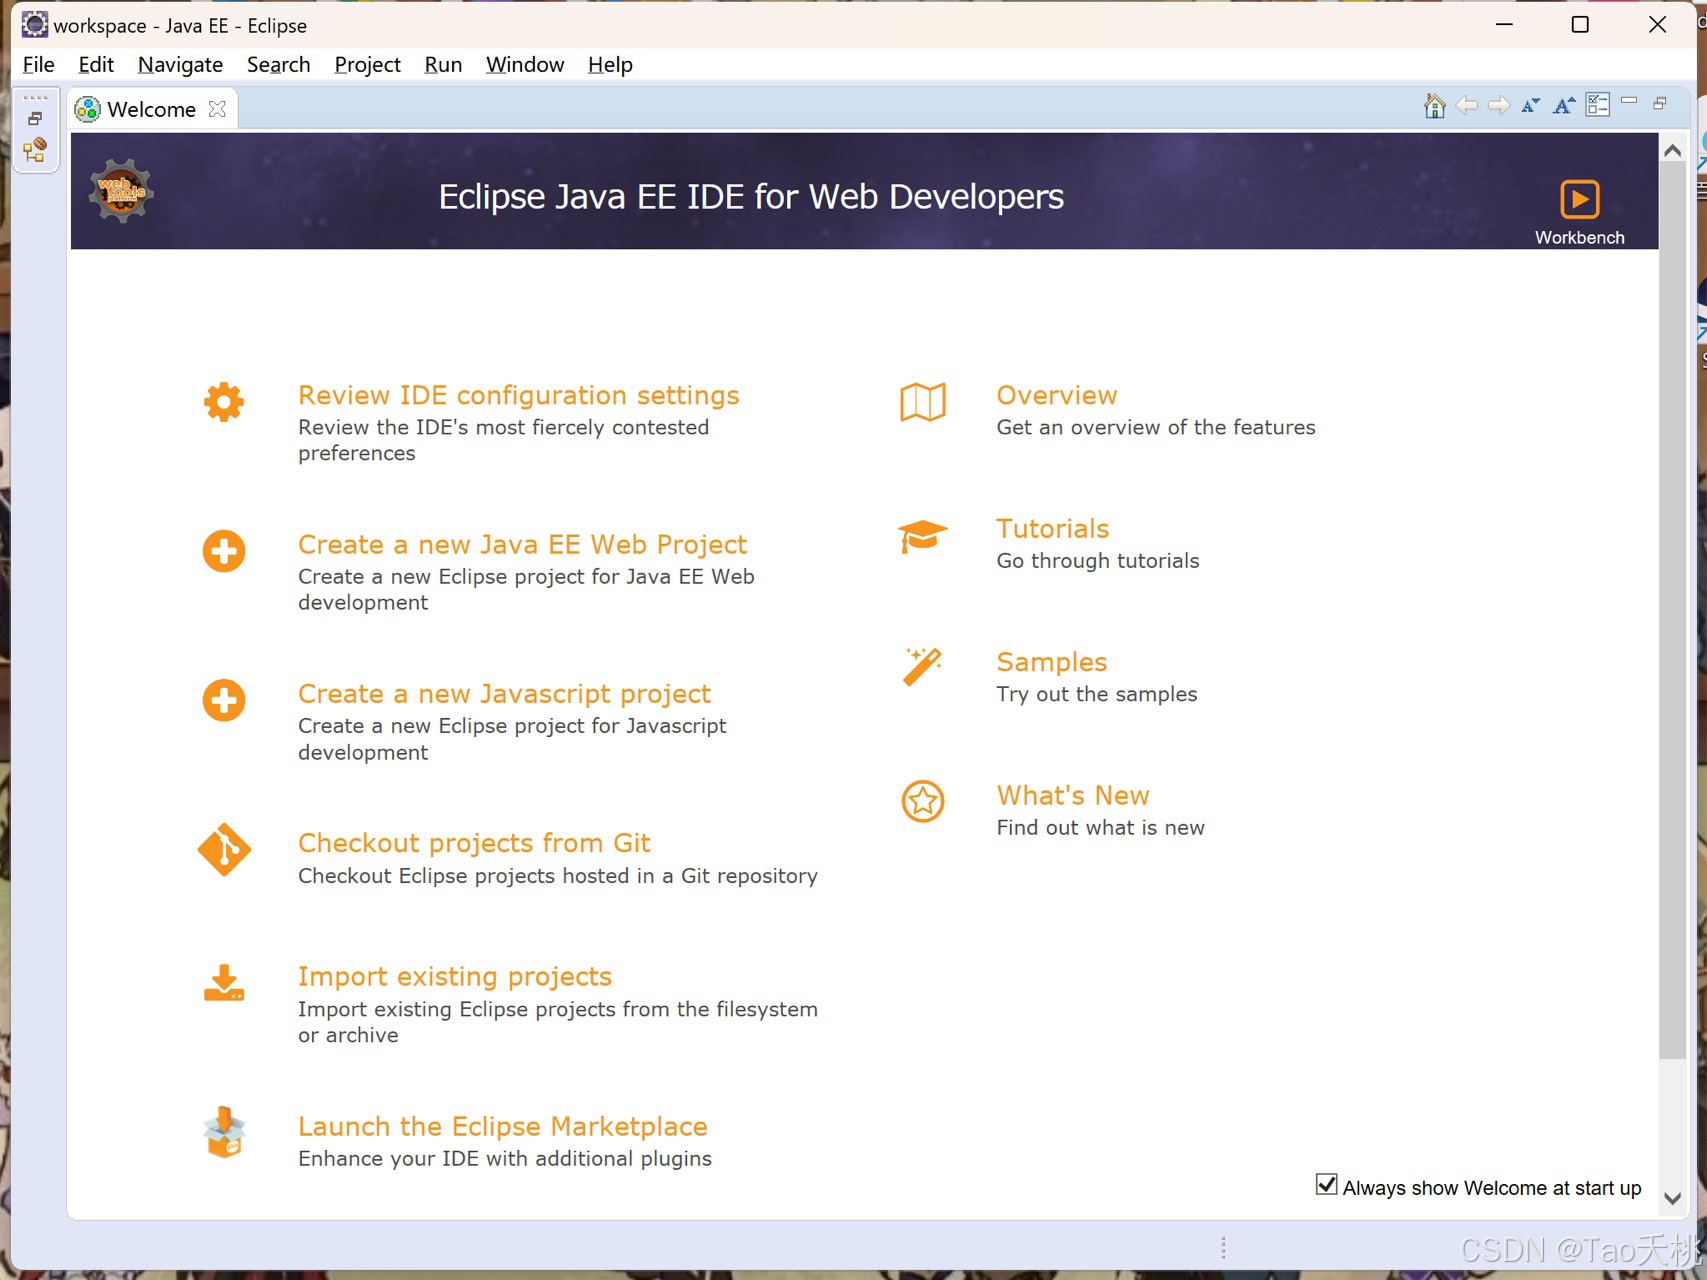Click the text 'Go through tutorials'
Image resolution: width=1707 pixels, height=1280 pixels.
(x=1098, y=560)
